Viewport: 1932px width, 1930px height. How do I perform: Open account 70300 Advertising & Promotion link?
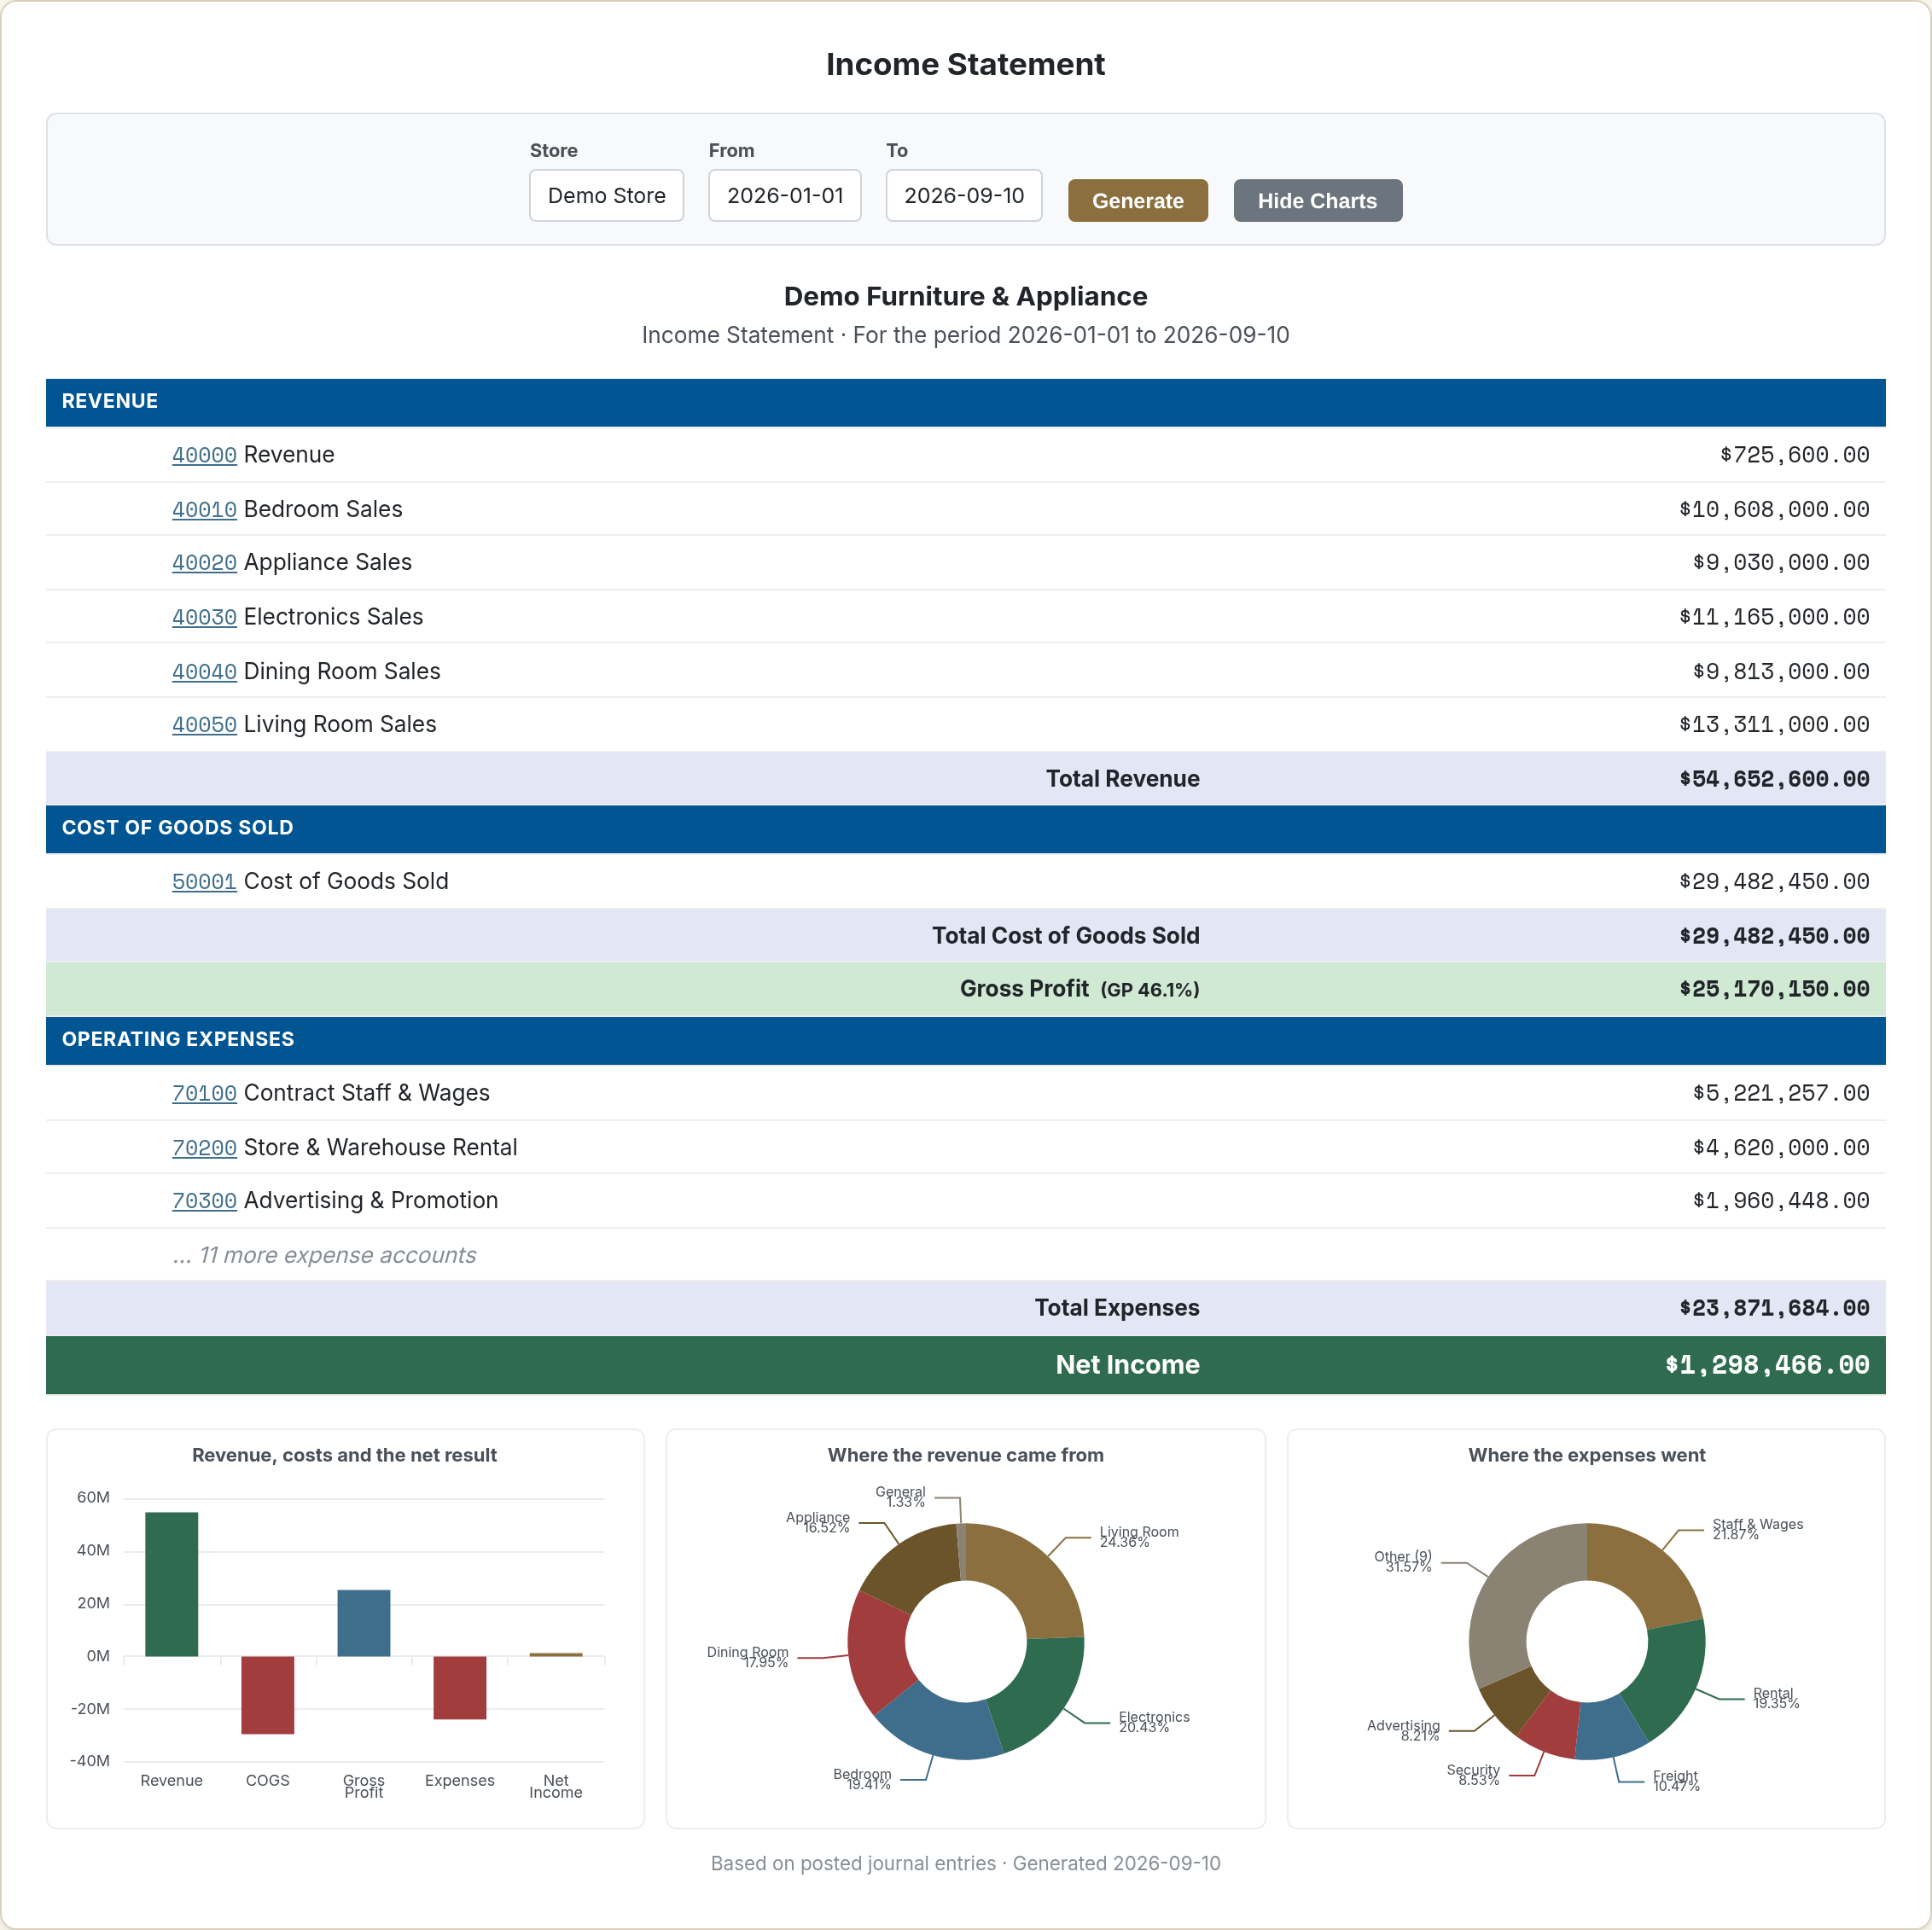coord(204,1201)
